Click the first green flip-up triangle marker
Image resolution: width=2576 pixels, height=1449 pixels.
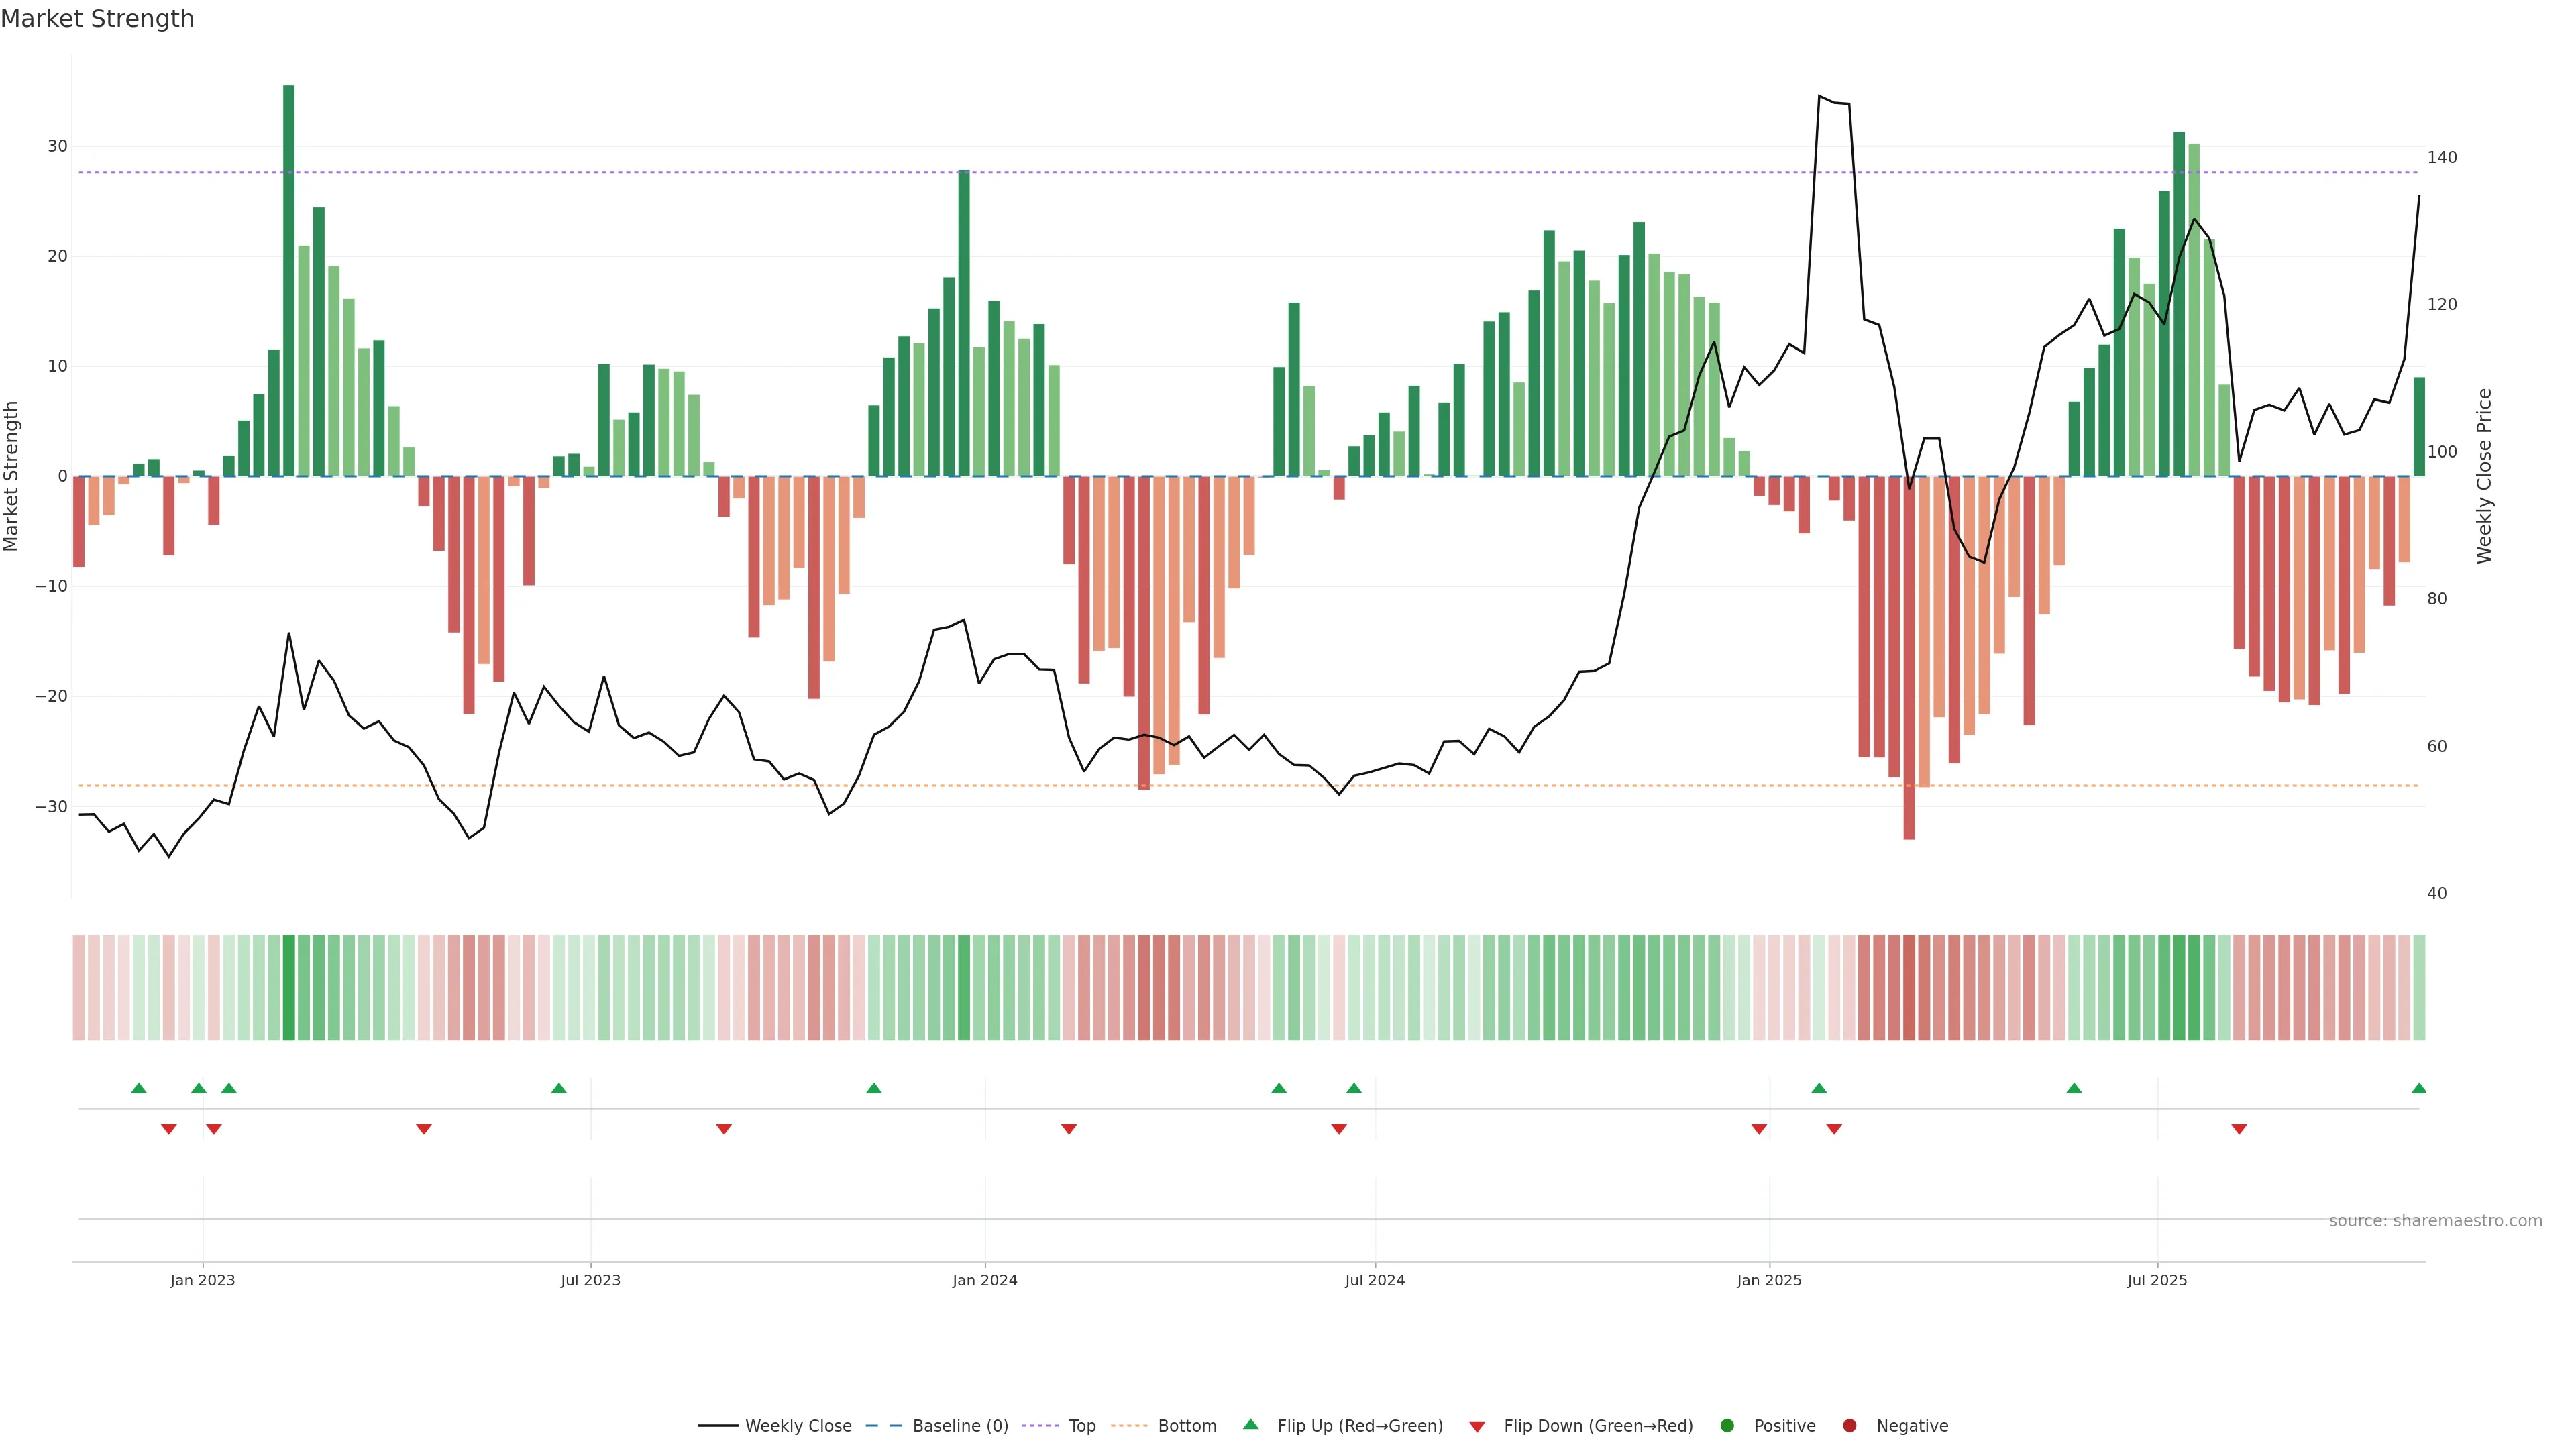[x=139, y=1088]
